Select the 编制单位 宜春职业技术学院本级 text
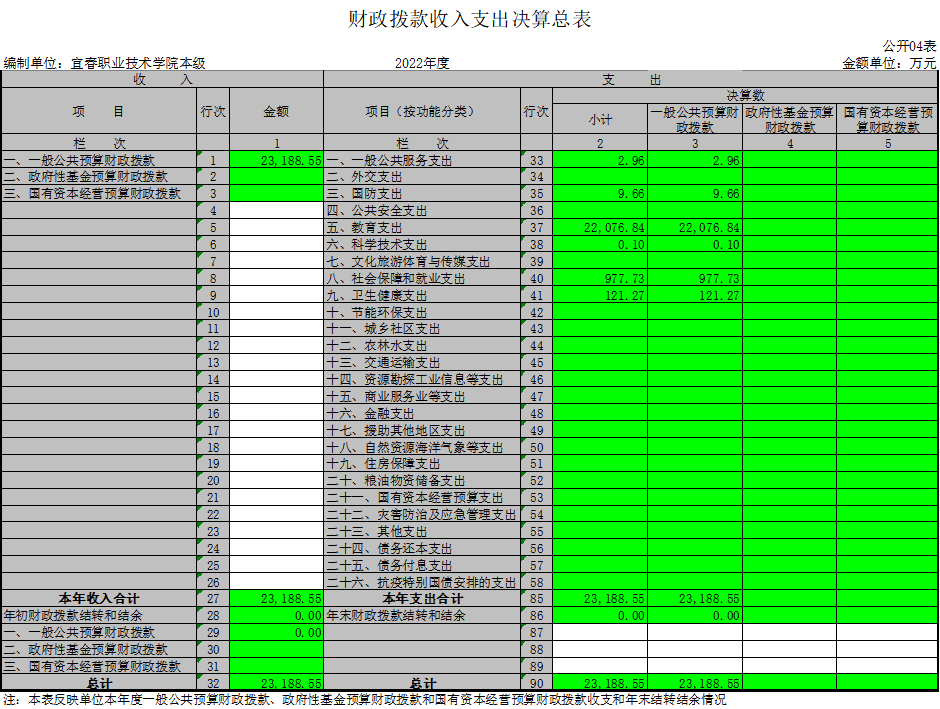 (105, 63)
